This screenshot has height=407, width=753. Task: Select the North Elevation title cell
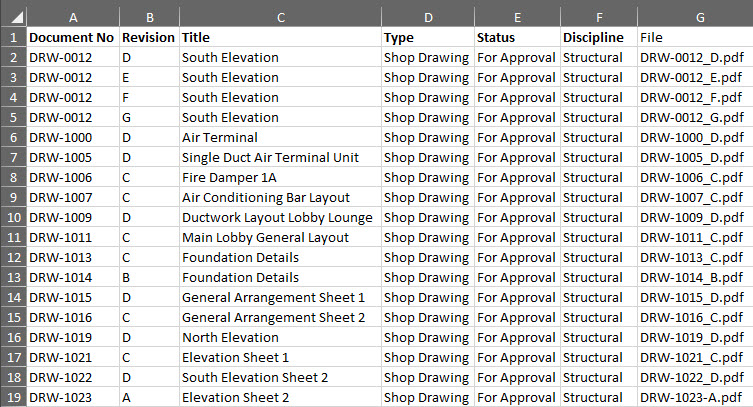pos(280,337)
